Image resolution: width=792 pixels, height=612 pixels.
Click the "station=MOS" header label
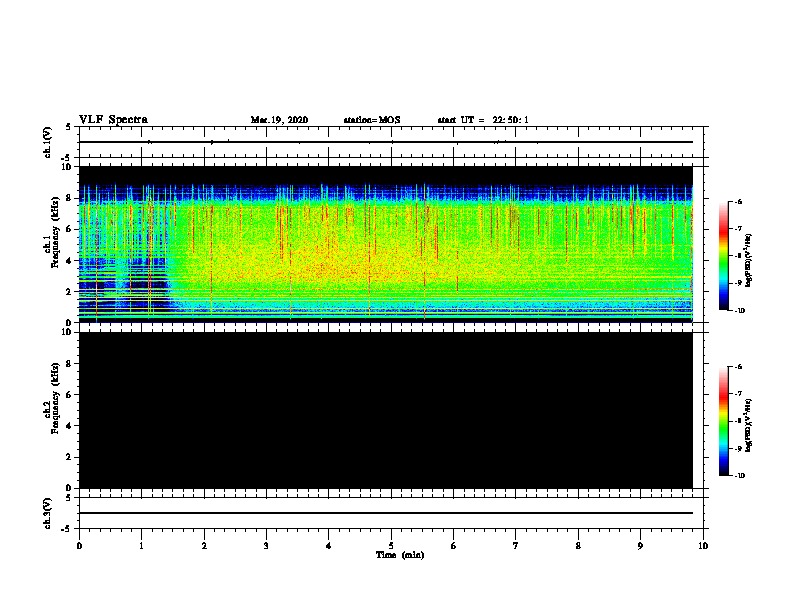coord(372,120)
